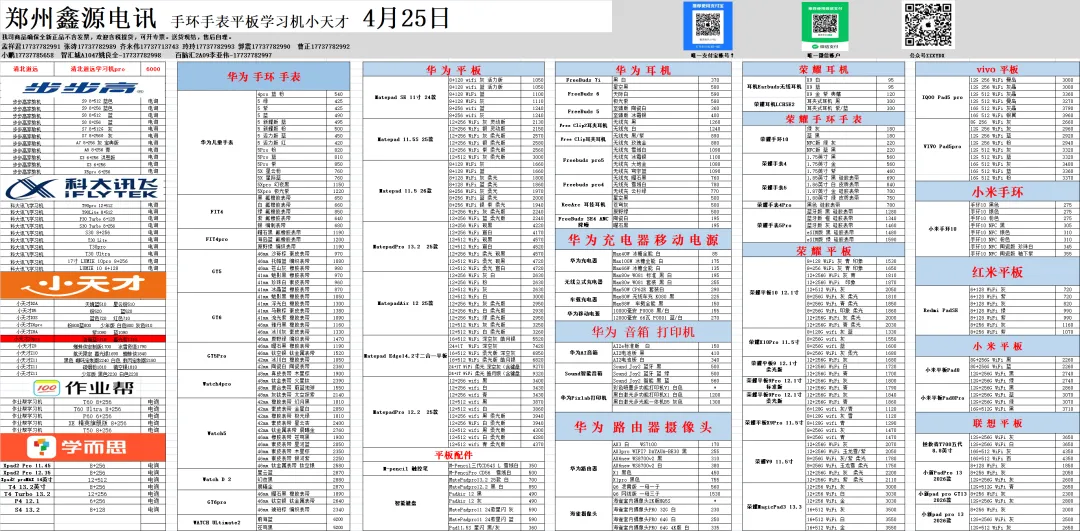Click the Watch D 2 model cell

coord(217,479)
